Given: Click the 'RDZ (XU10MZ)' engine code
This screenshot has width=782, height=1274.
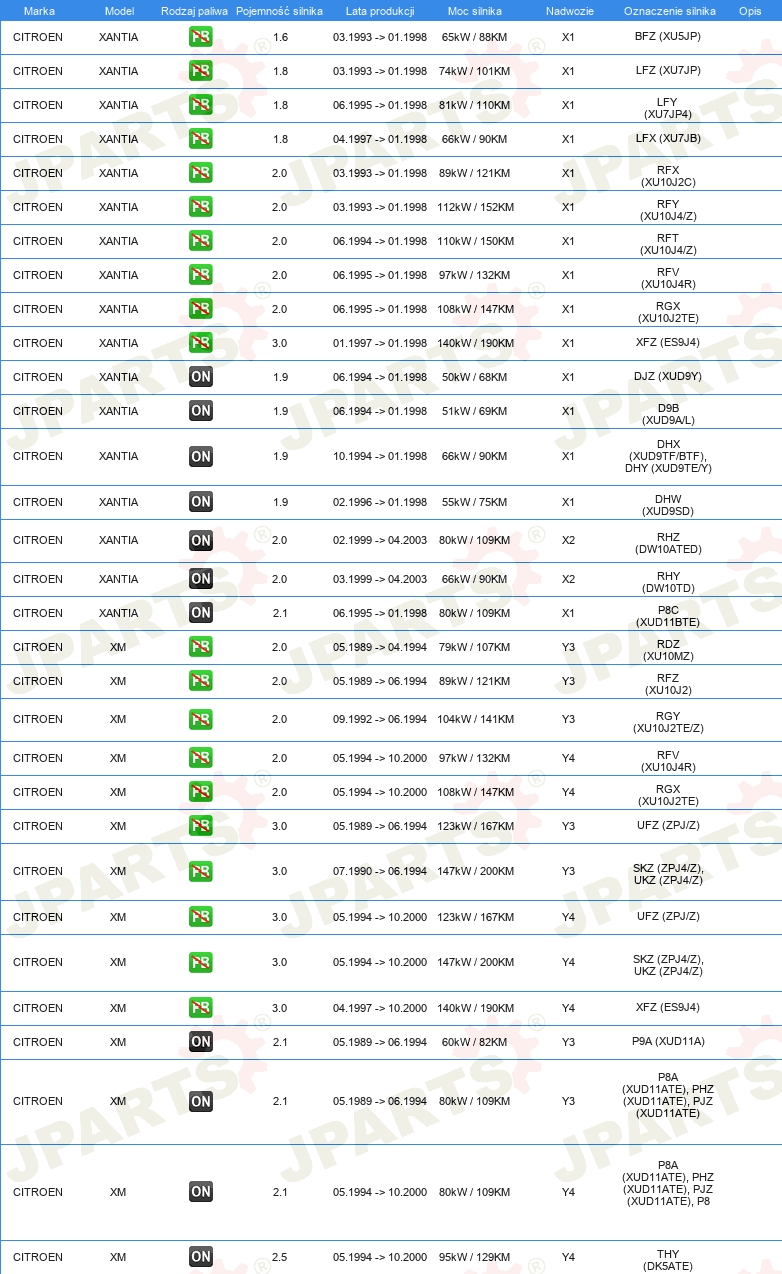Looking at the screenshot, I should click(x=668, y=651).
